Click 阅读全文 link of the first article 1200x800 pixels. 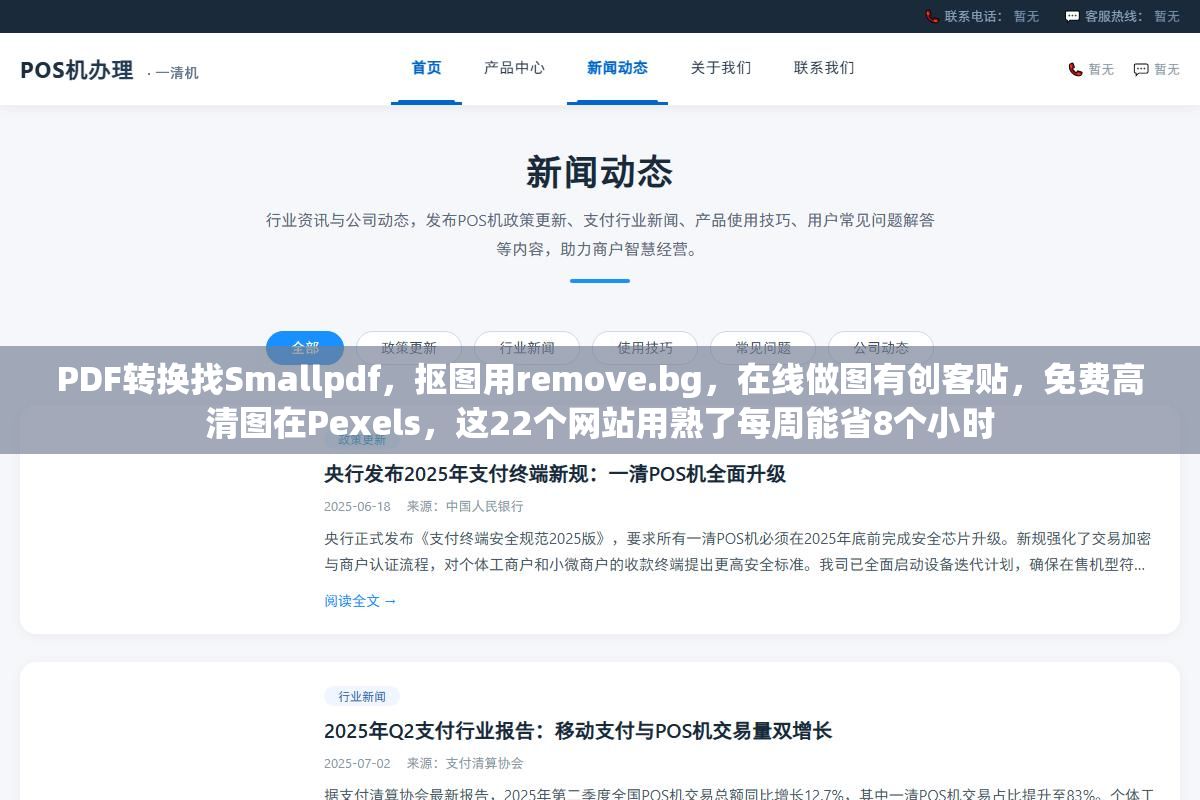click(360, 601)
